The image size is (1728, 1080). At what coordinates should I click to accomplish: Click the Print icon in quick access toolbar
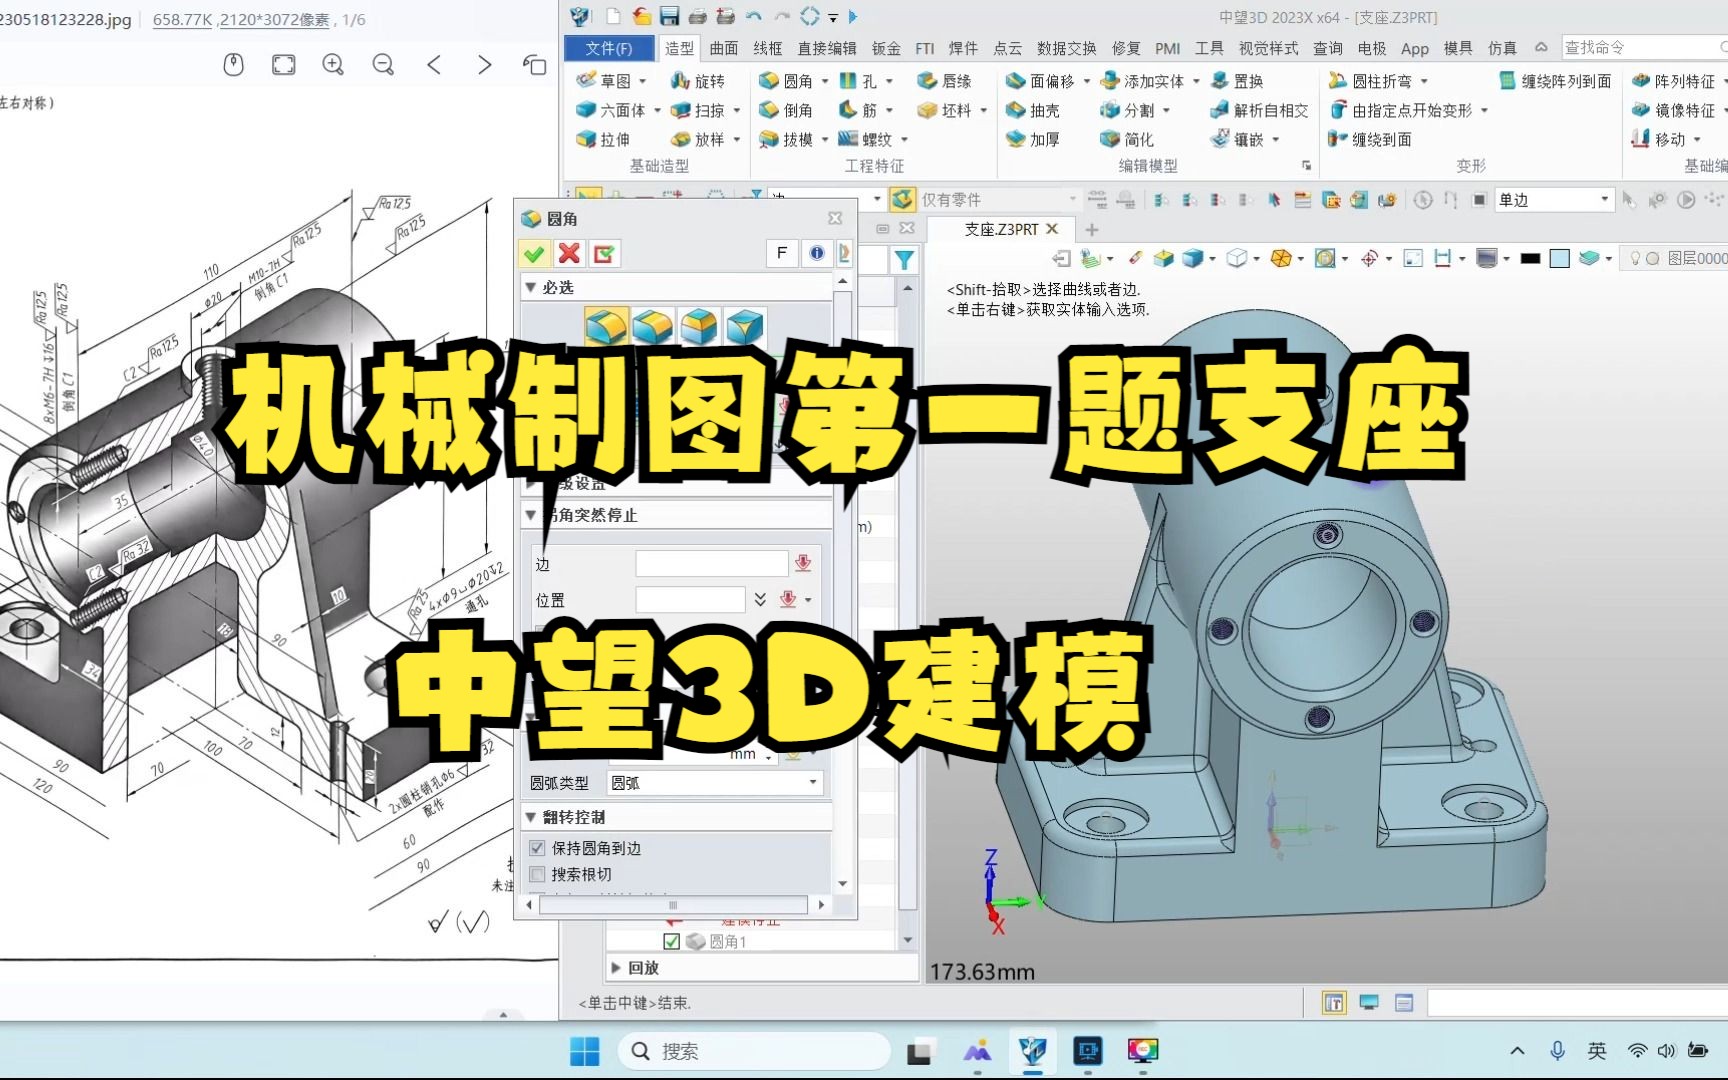coord(697,16)
